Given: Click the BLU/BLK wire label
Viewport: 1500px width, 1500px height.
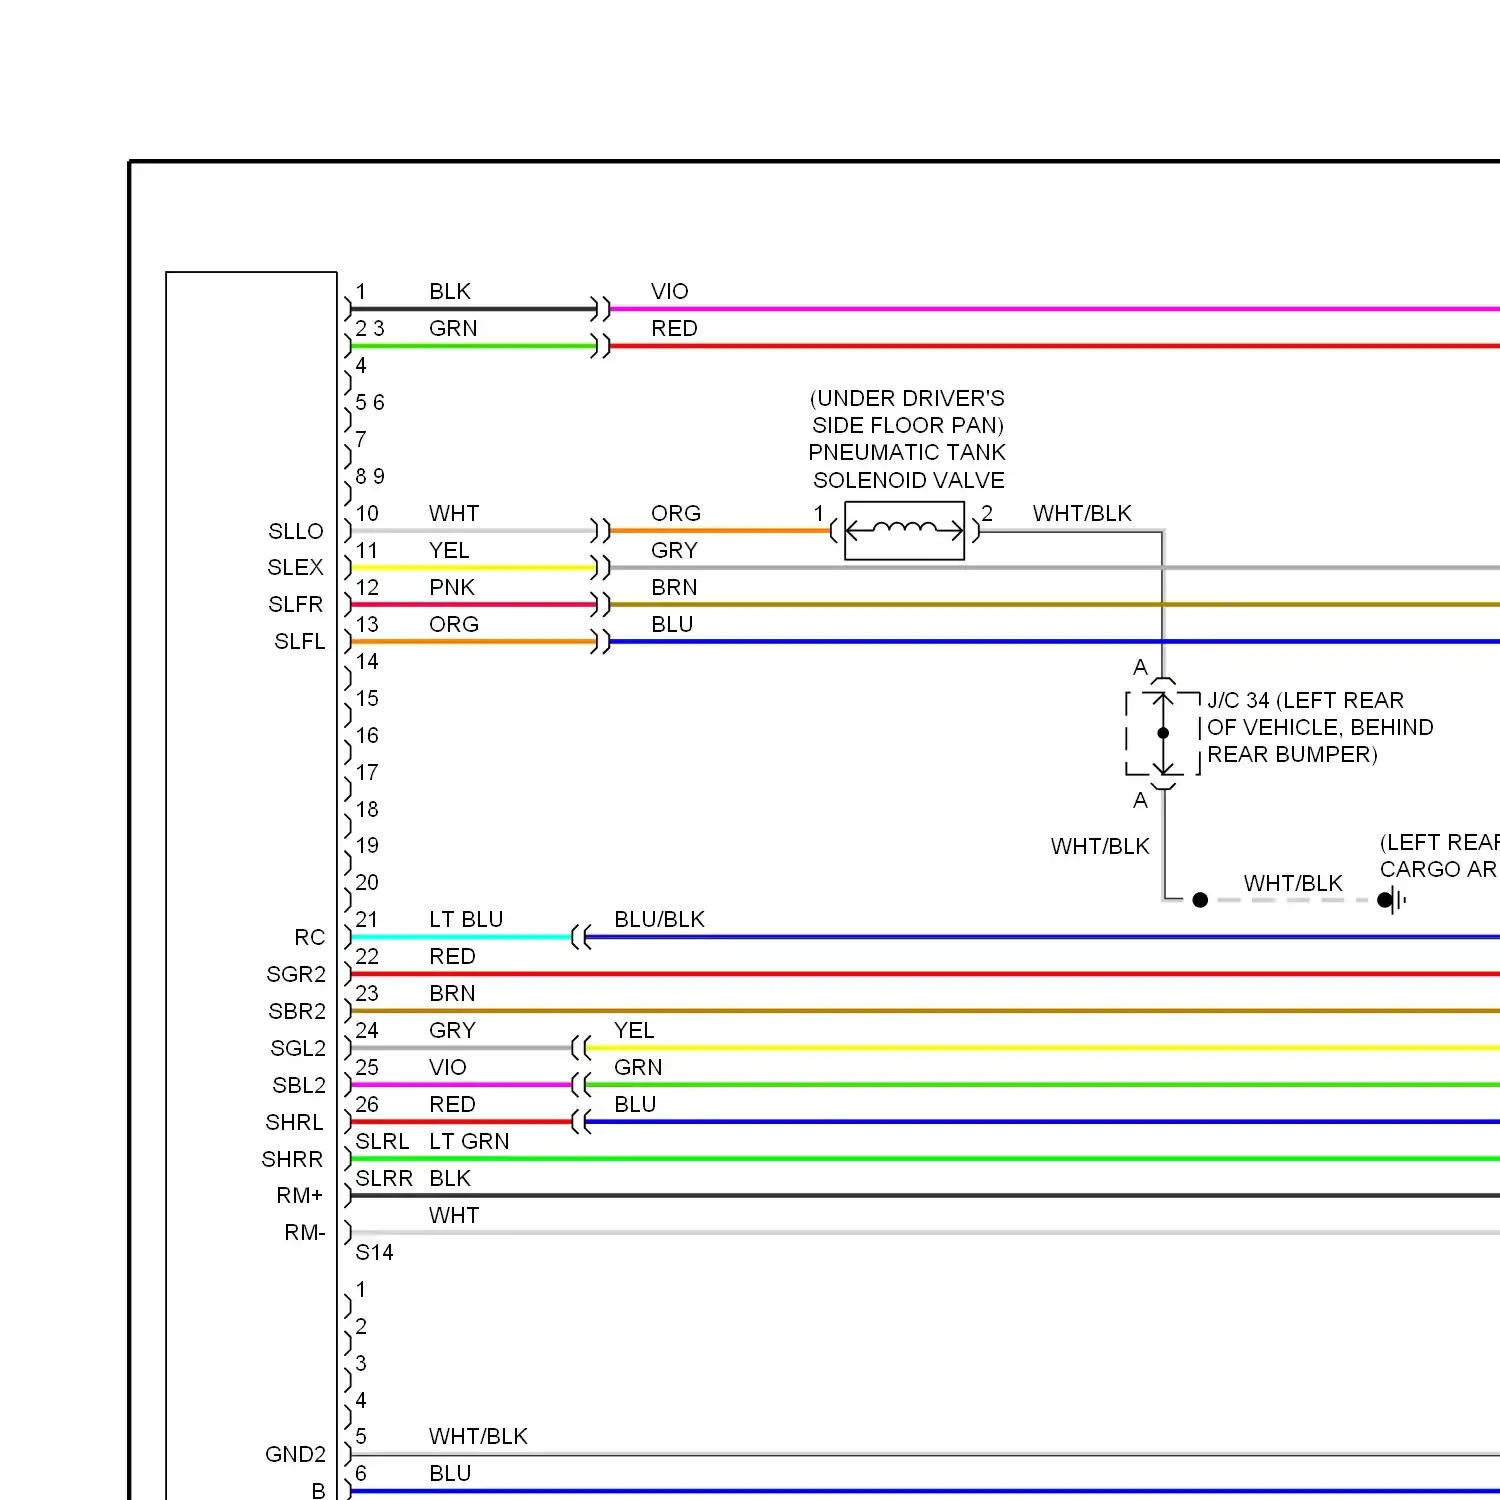Looking at the screenshot, I should pos(660,919).
